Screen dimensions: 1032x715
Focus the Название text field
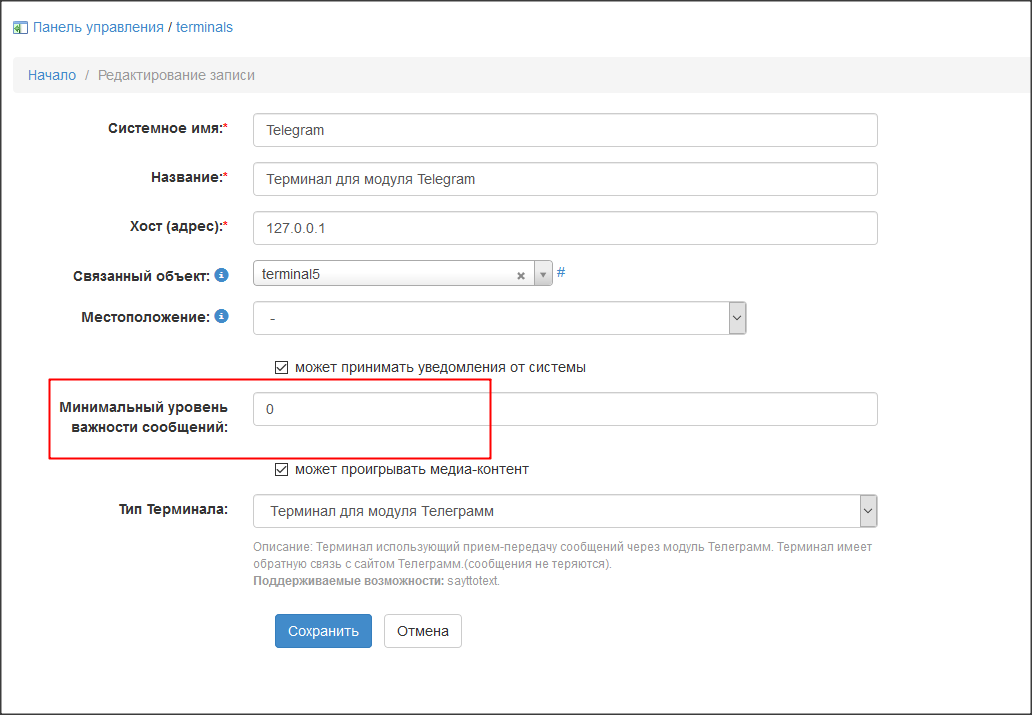[x=565, y=180]
